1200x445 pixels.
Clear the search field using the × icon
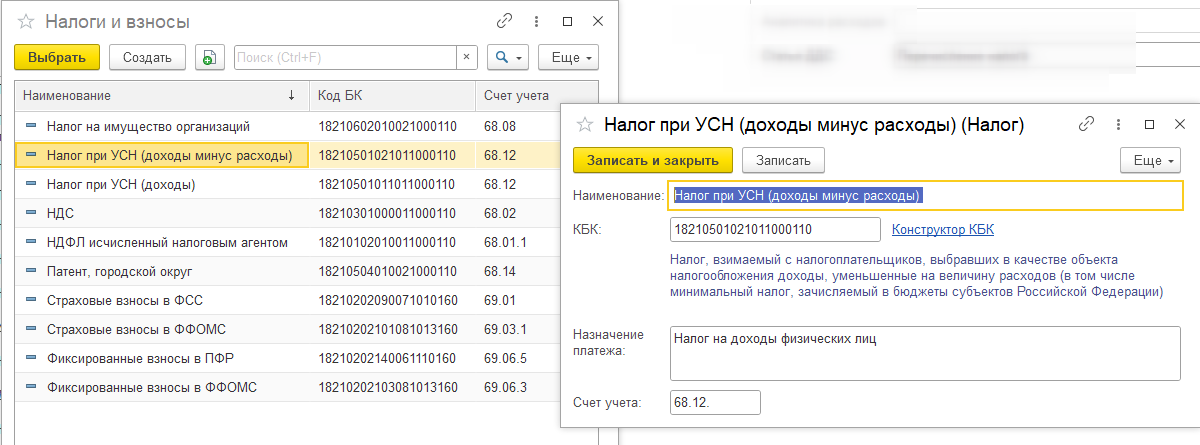pyautogui.click(x=466, y=58)
